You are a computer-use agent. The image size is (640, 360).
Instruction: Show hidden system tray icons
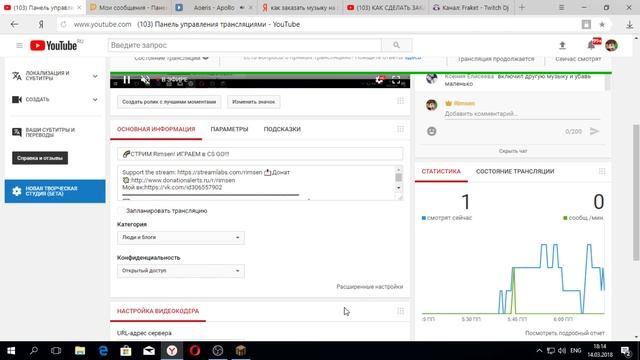tap(539, 351)
